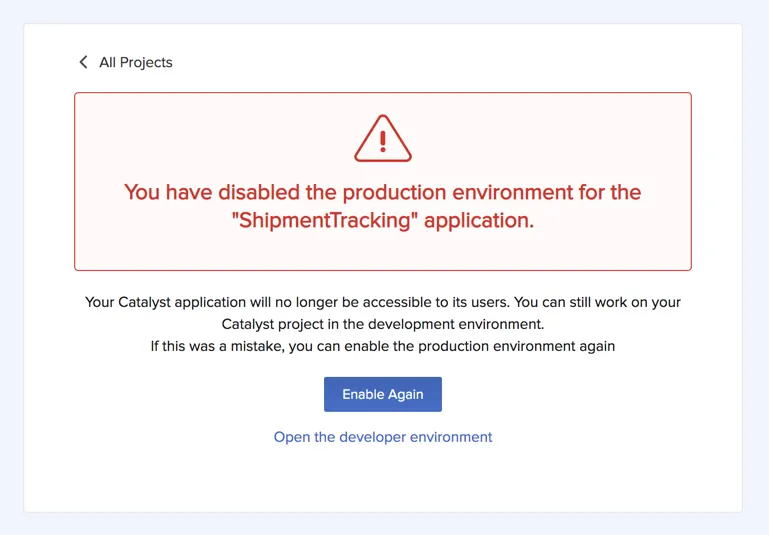
Task: Click the back chevron beside All Projects
Action: [x=83, y=62]
